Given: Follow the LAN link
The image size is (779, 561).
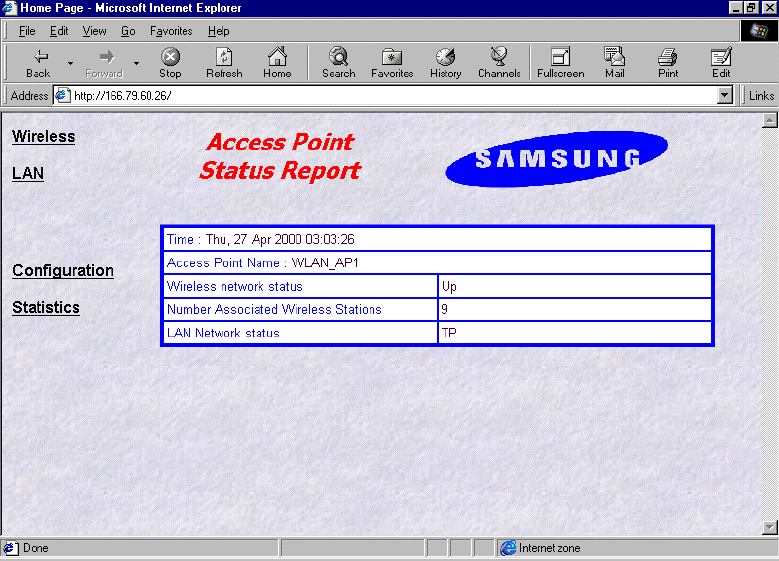Looking at the screenshot, I should click(28, 173).
